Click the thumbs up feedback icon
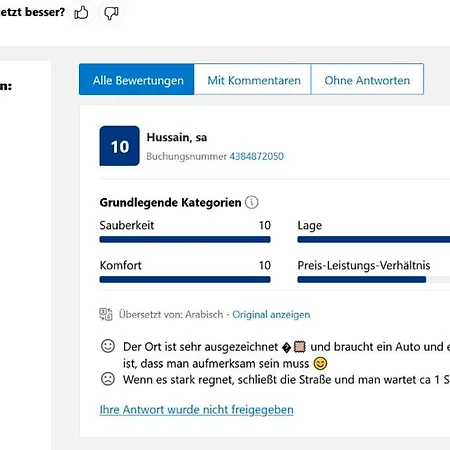450x450 pixels. pyautogui.click(x=81, y=13)
